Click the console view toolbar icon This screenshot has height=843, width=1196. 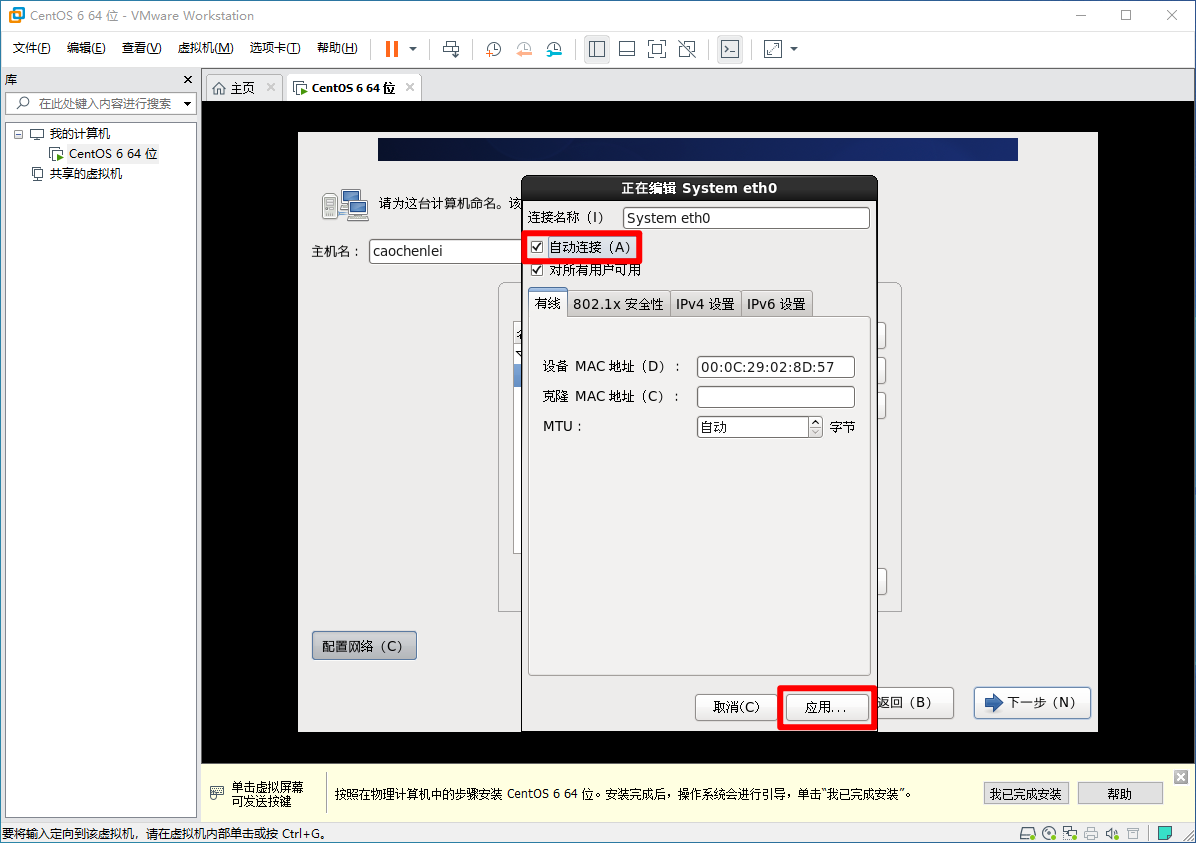pyautogui.click(x=730, y=49)
